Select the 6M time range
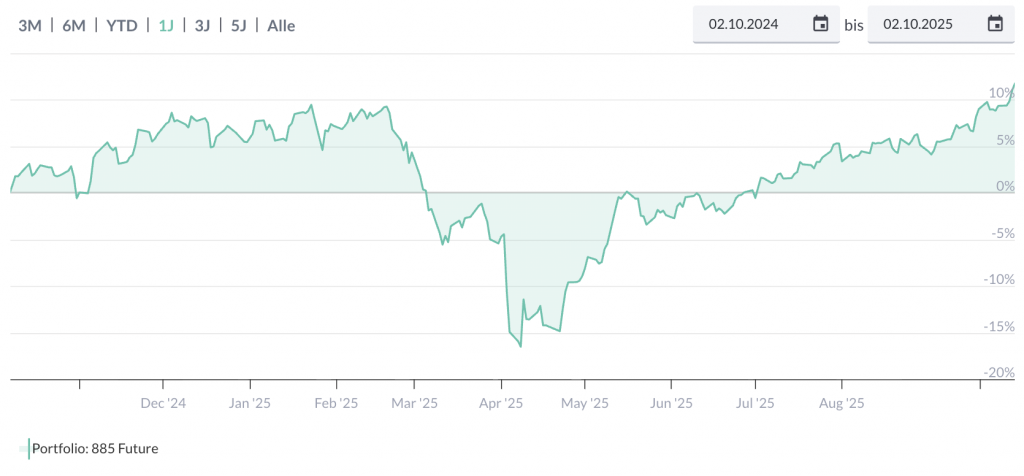1024x476 pixels. click(x=74, y=25)
